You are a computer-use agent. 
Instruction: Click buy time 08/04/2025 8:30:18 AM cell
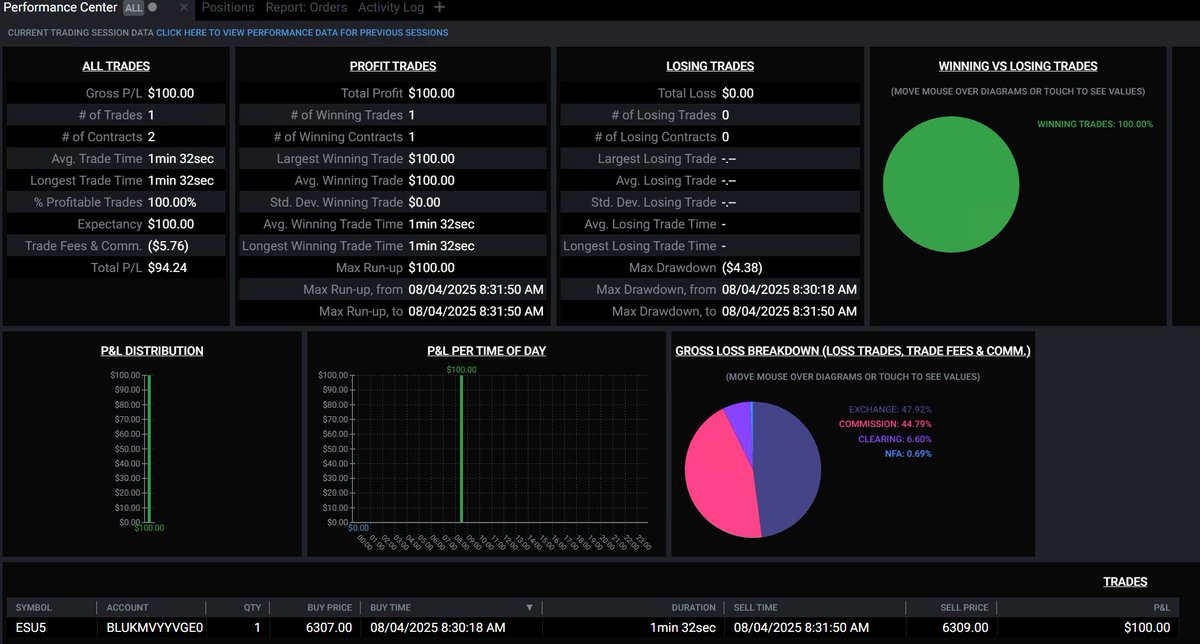[437, 628]
